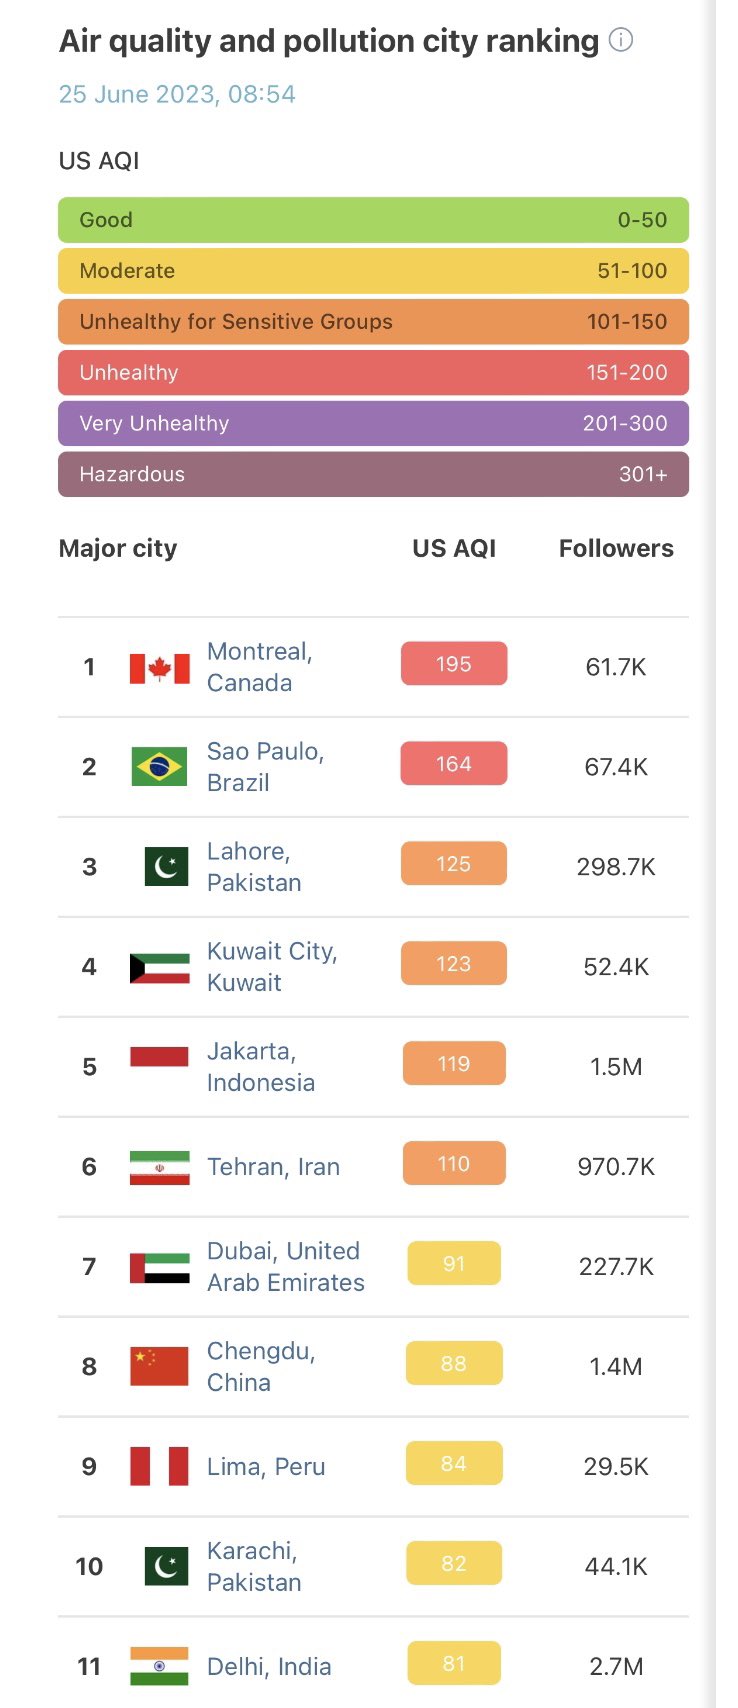Click the Peru flag icon
Image resolution: width=738 pixels, height=1708 pixels.
pos(159,1466)
